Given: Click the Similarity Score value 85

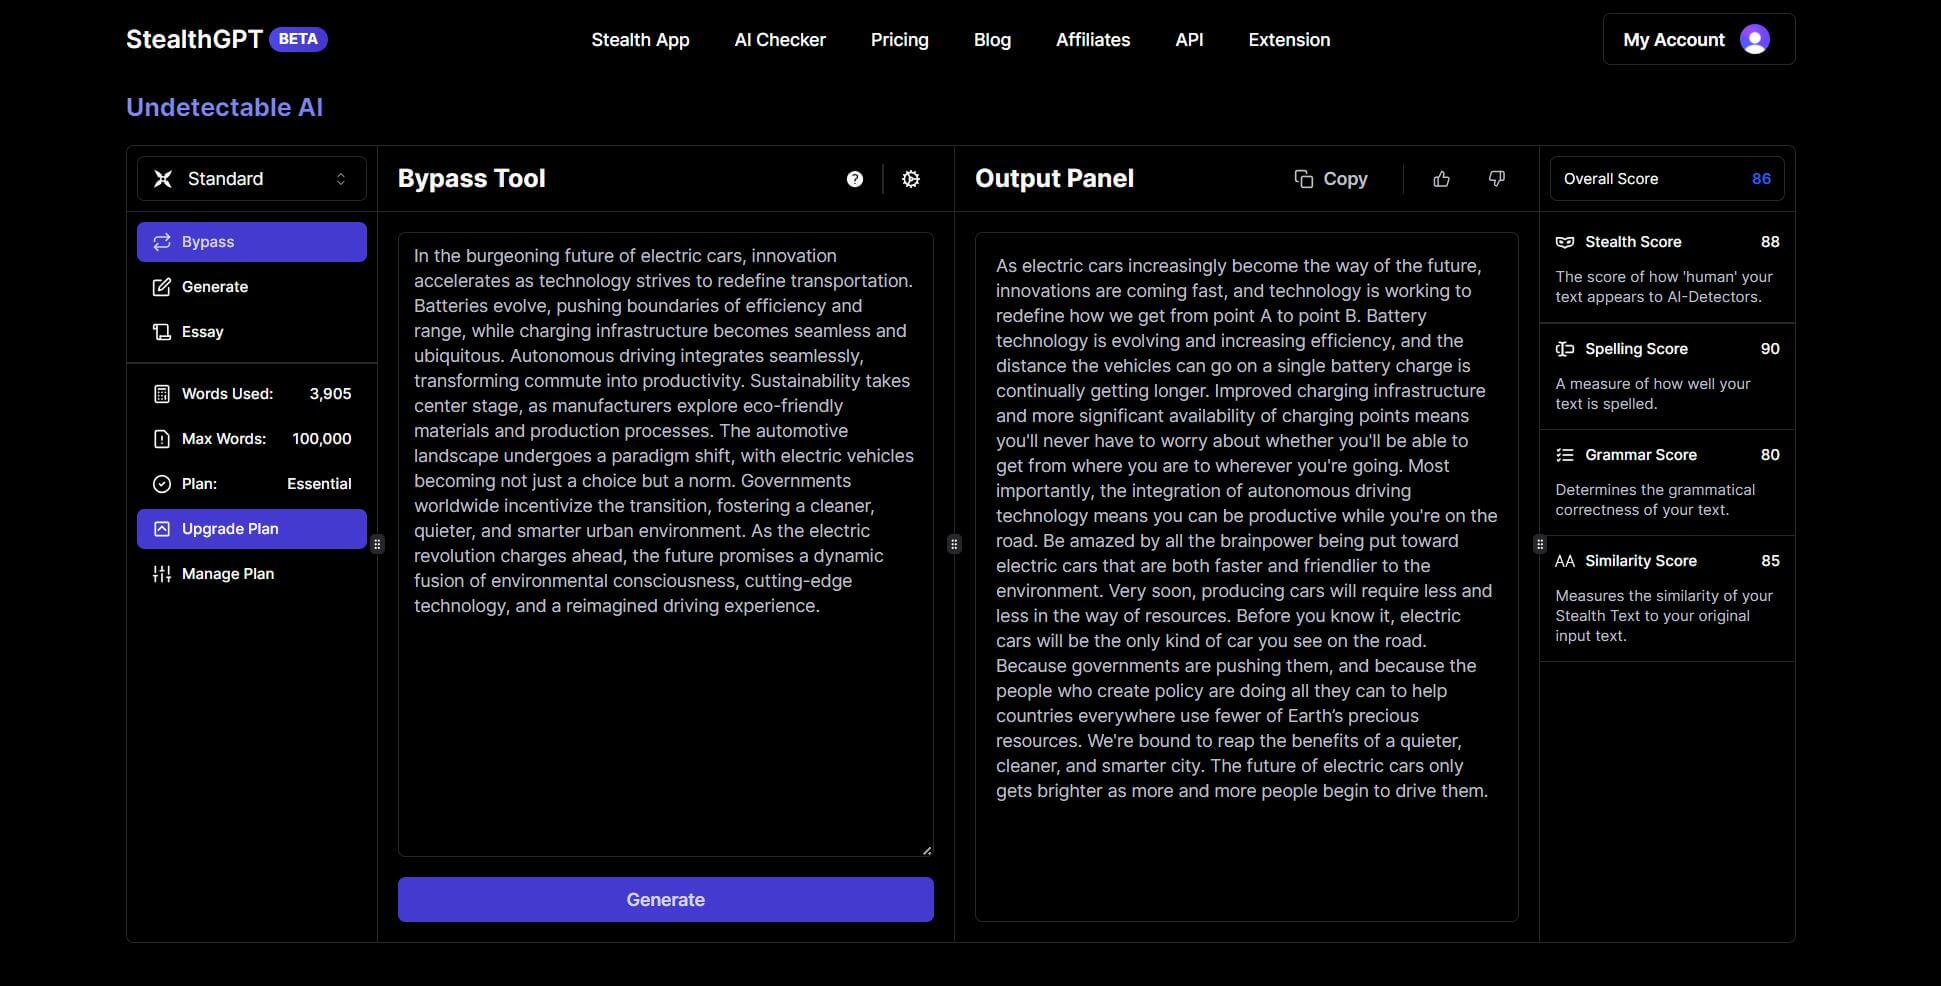Looking at the screenshot, I should point(1770,561).
